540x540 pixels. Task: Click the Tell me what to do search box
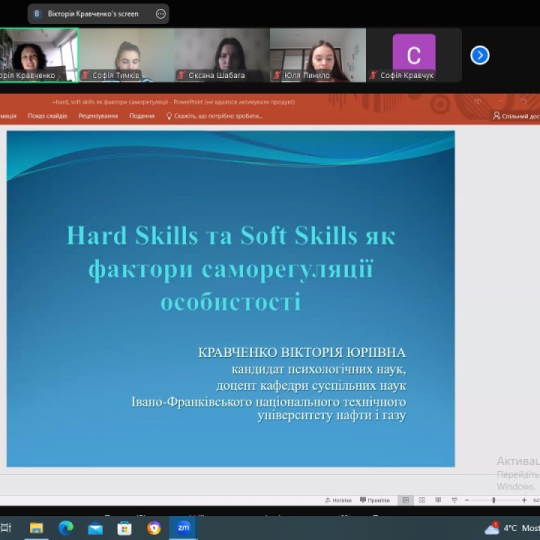pyautogui.click(x=214, y=116)
